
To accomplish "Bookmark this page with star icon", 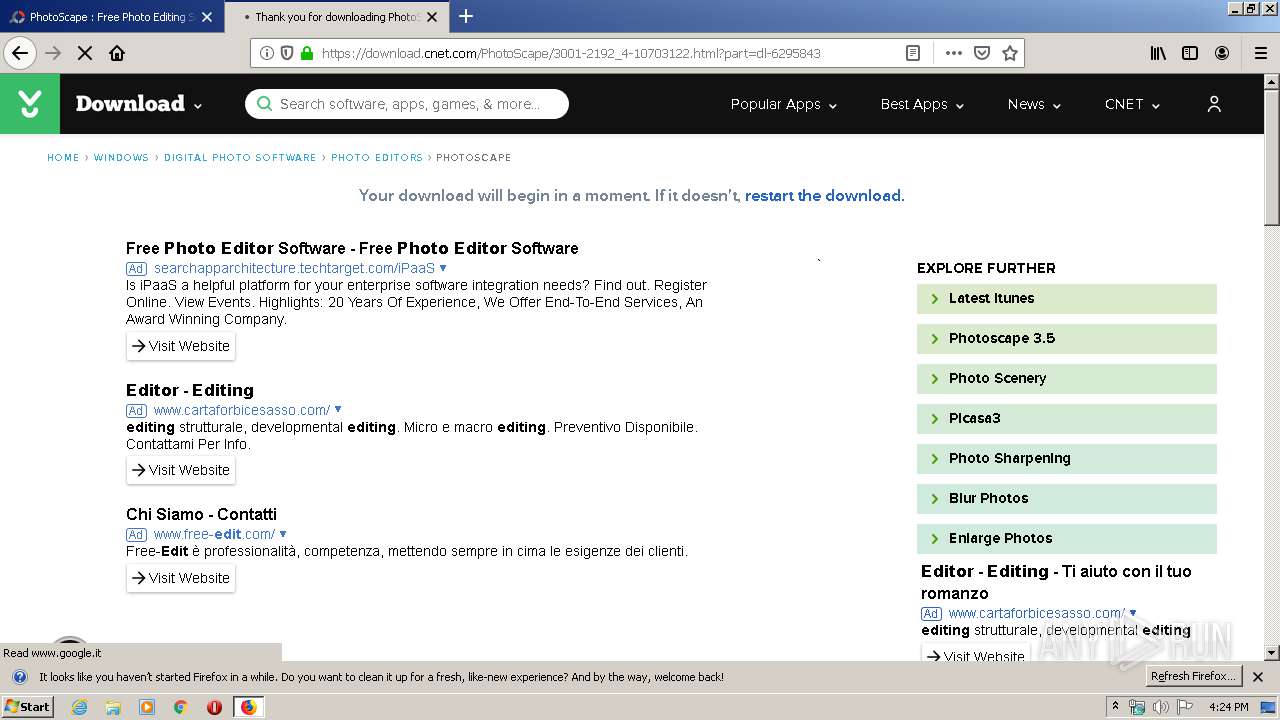I will pos(1010,53).
